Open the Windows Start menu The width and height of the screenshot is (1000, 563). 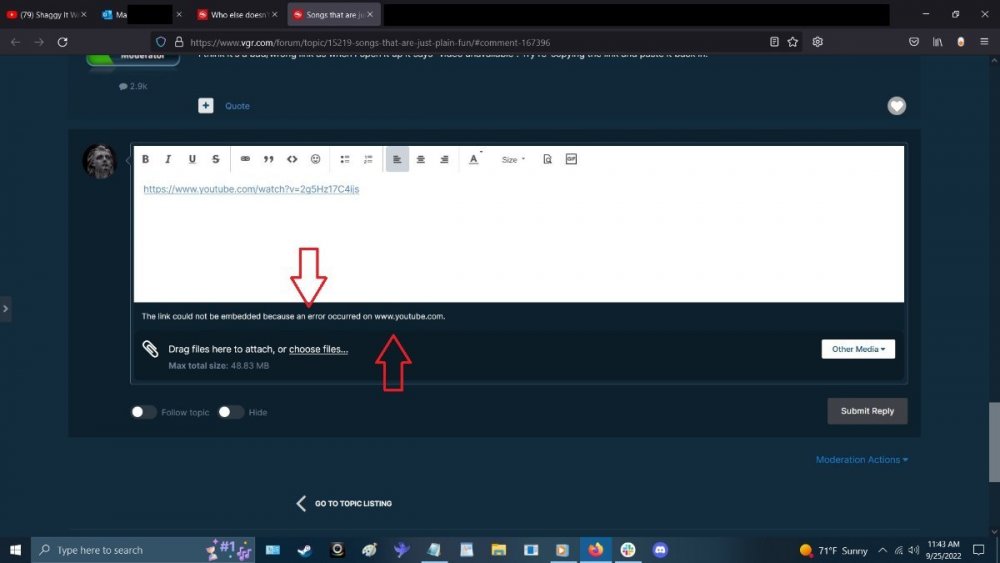tap(15, 550)
